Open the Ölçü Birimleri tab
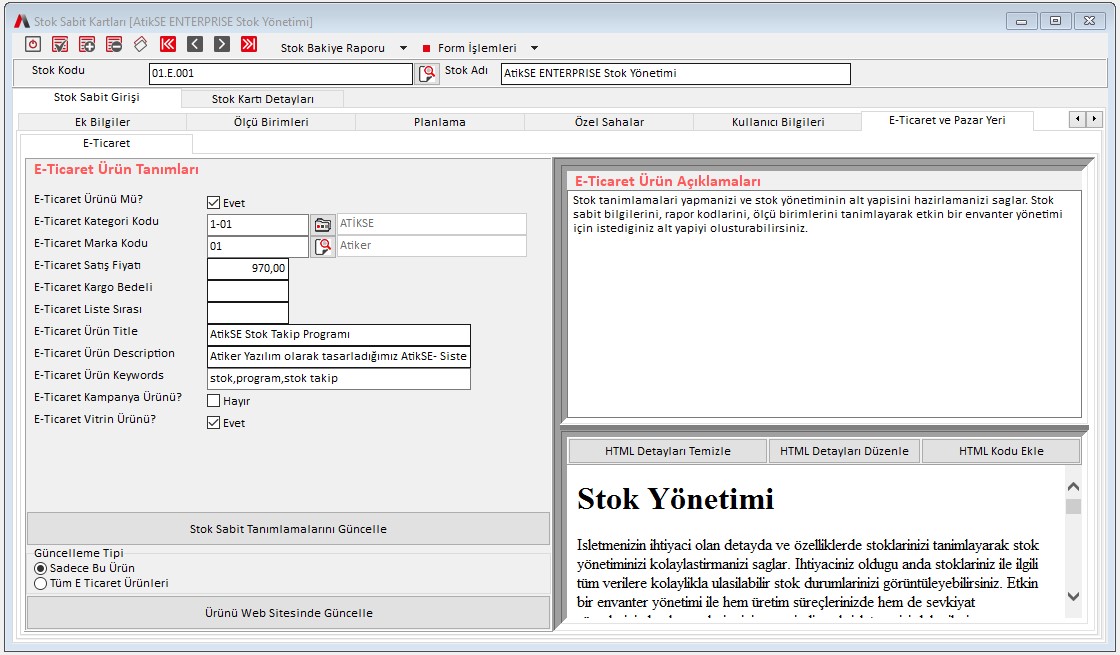The height and width of the screenshot is (655, 1120). pos(271,122)
